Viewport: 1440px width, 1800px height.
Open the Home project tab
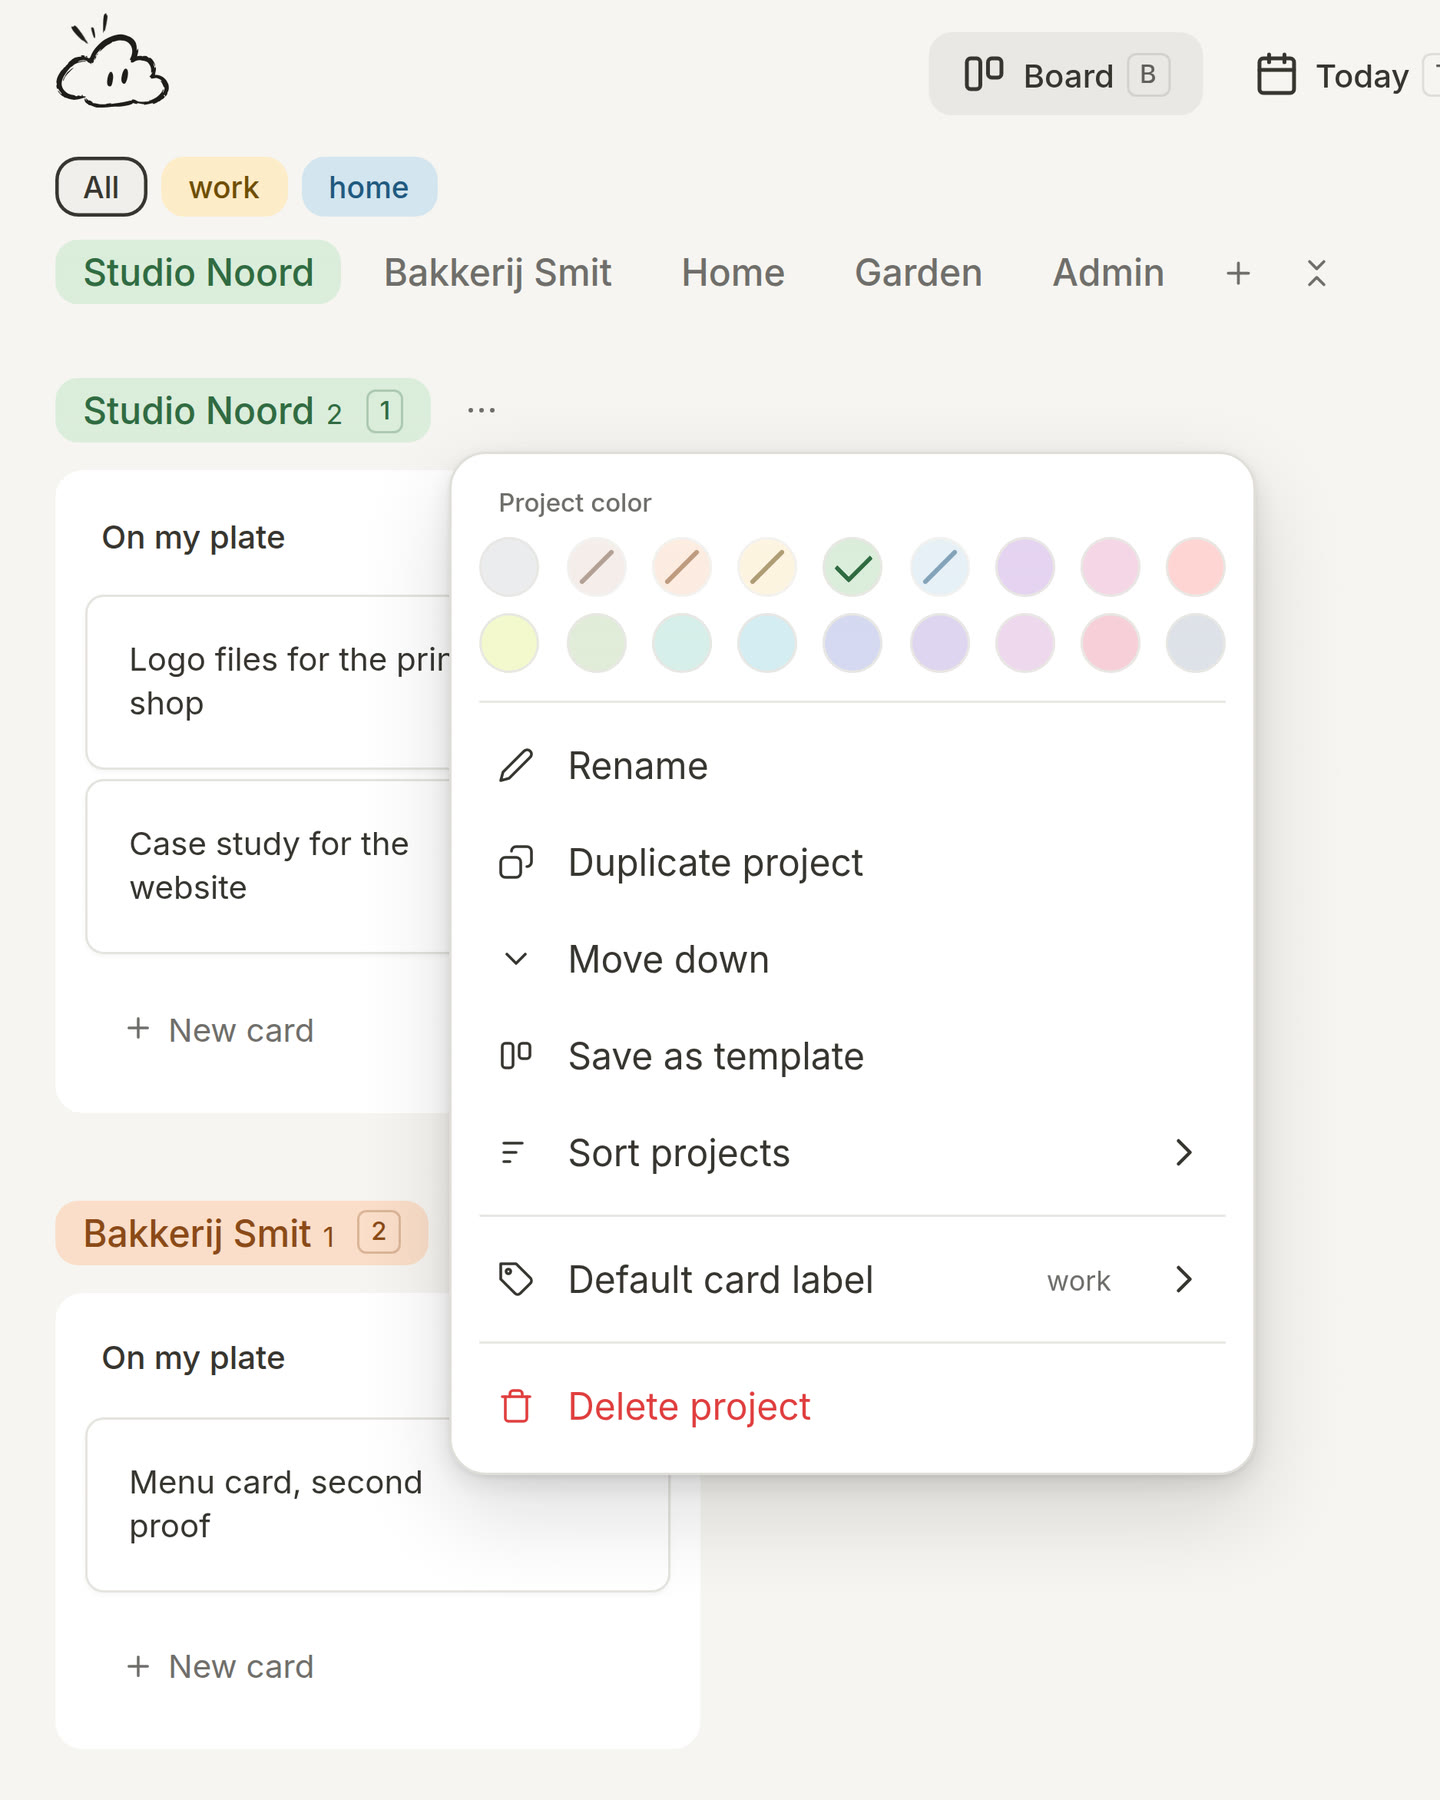[733, 273]
